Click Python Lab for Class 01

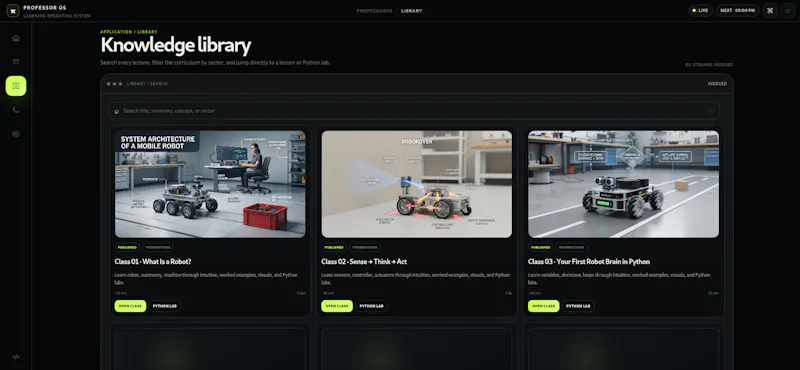(165, 306)
